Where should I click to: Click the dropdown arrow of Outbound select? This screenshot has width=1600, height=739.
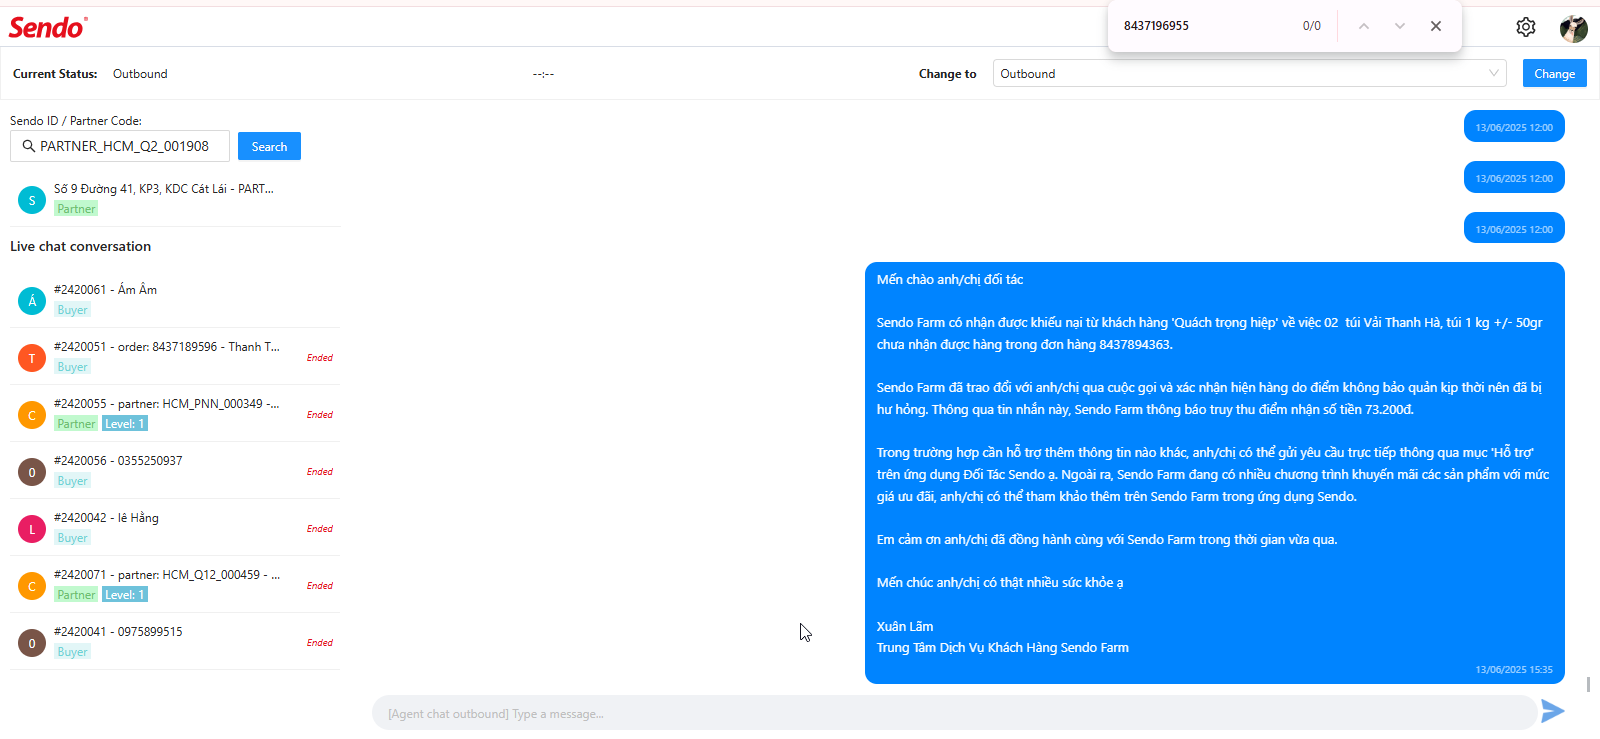1494,73
